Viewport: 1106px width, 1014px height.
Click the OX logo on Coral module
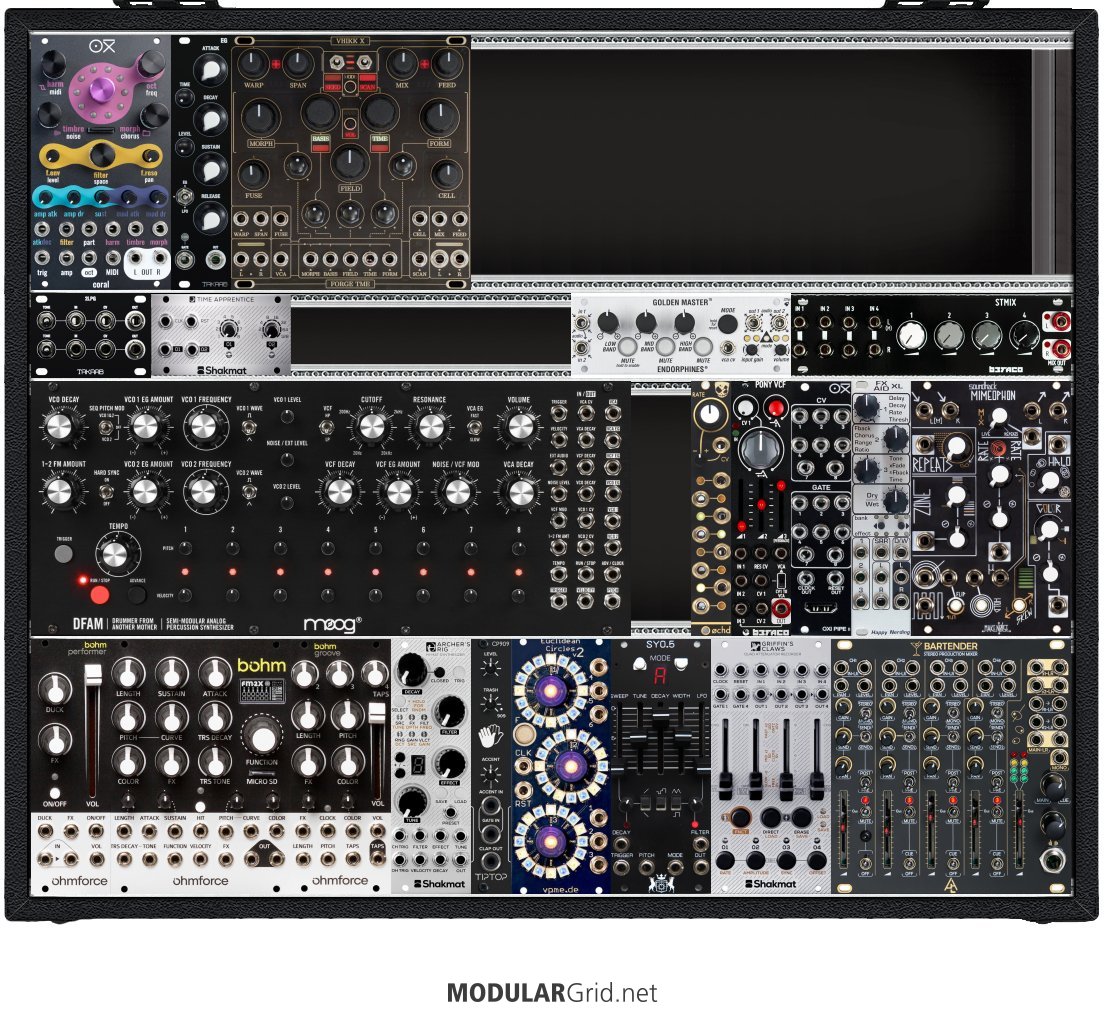102,47
